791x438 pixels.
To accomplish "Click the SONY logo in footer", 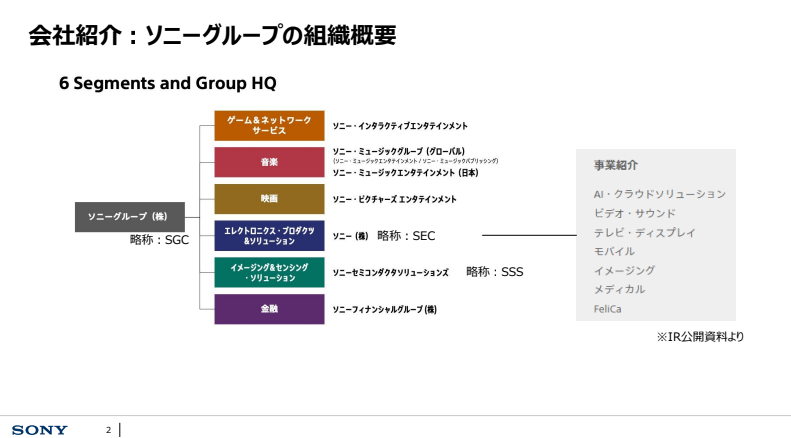I will (x=39, y=430).
